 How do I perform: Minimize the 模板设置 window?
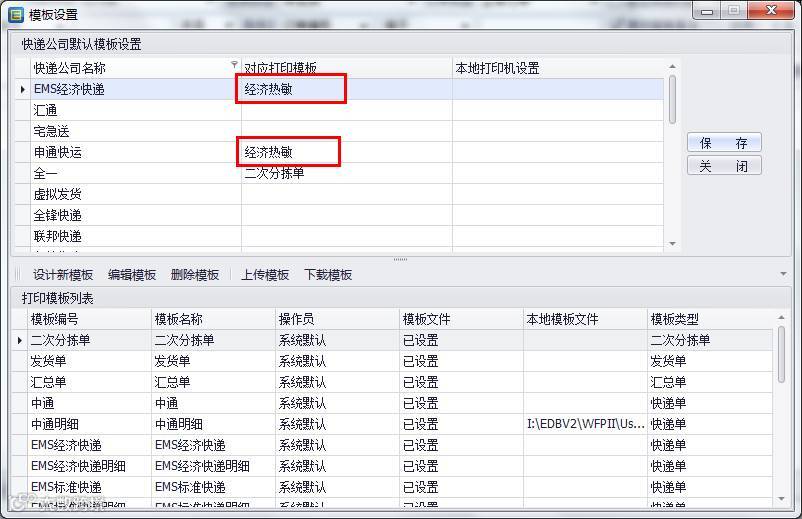coord(707,11)
